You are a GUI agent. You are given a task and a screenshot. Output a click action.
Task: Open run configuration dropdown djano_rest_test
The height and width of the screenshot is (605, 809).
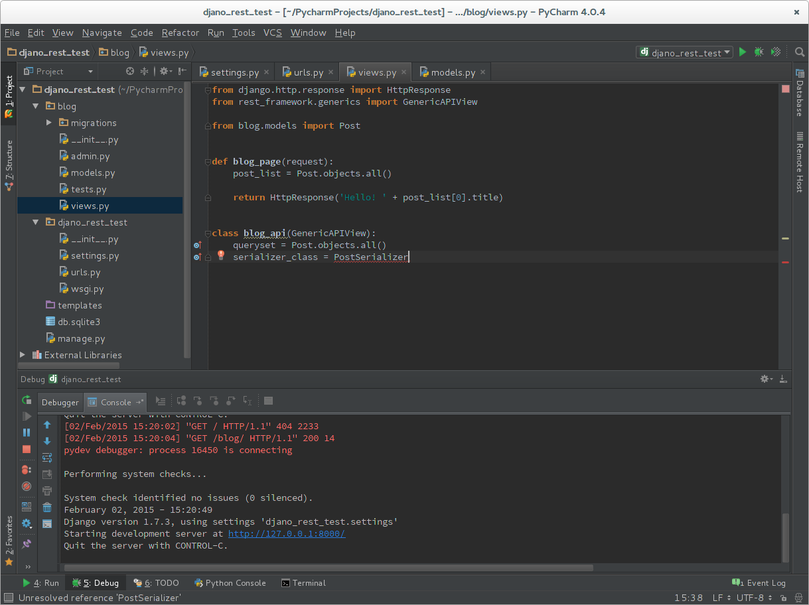(x=685, y=52)
